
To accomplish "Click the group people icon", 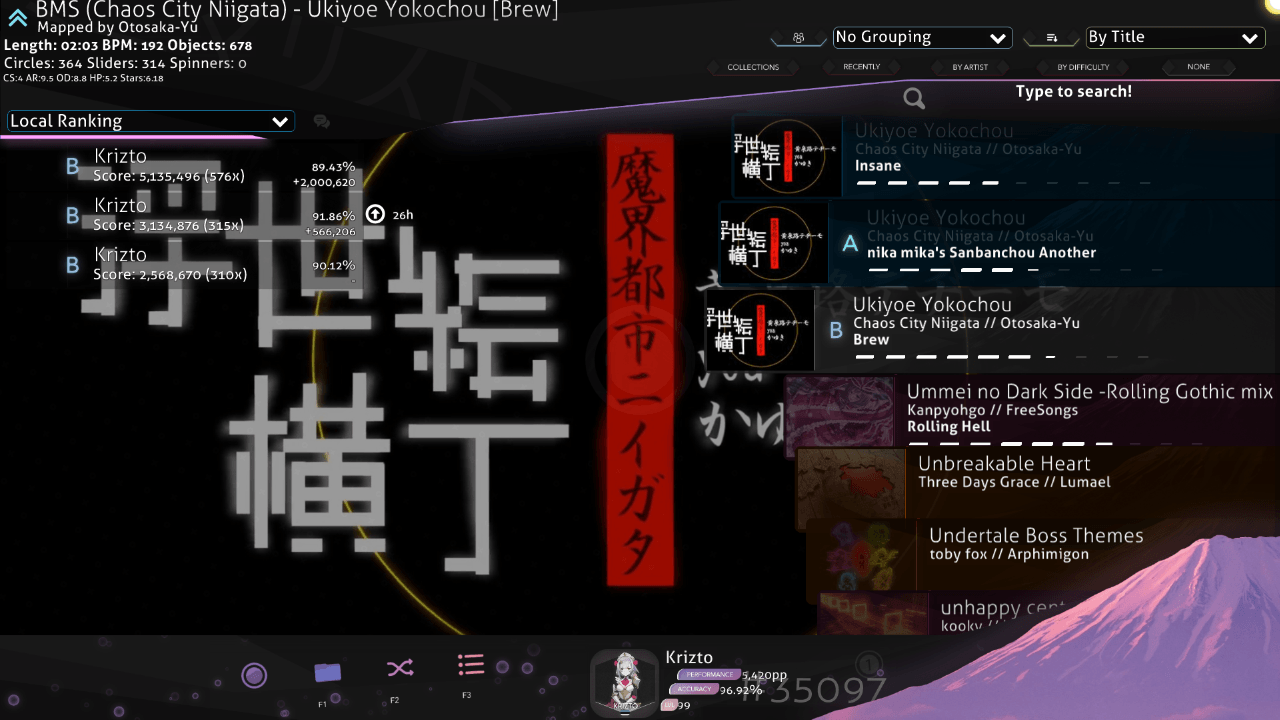I will 798,38.
